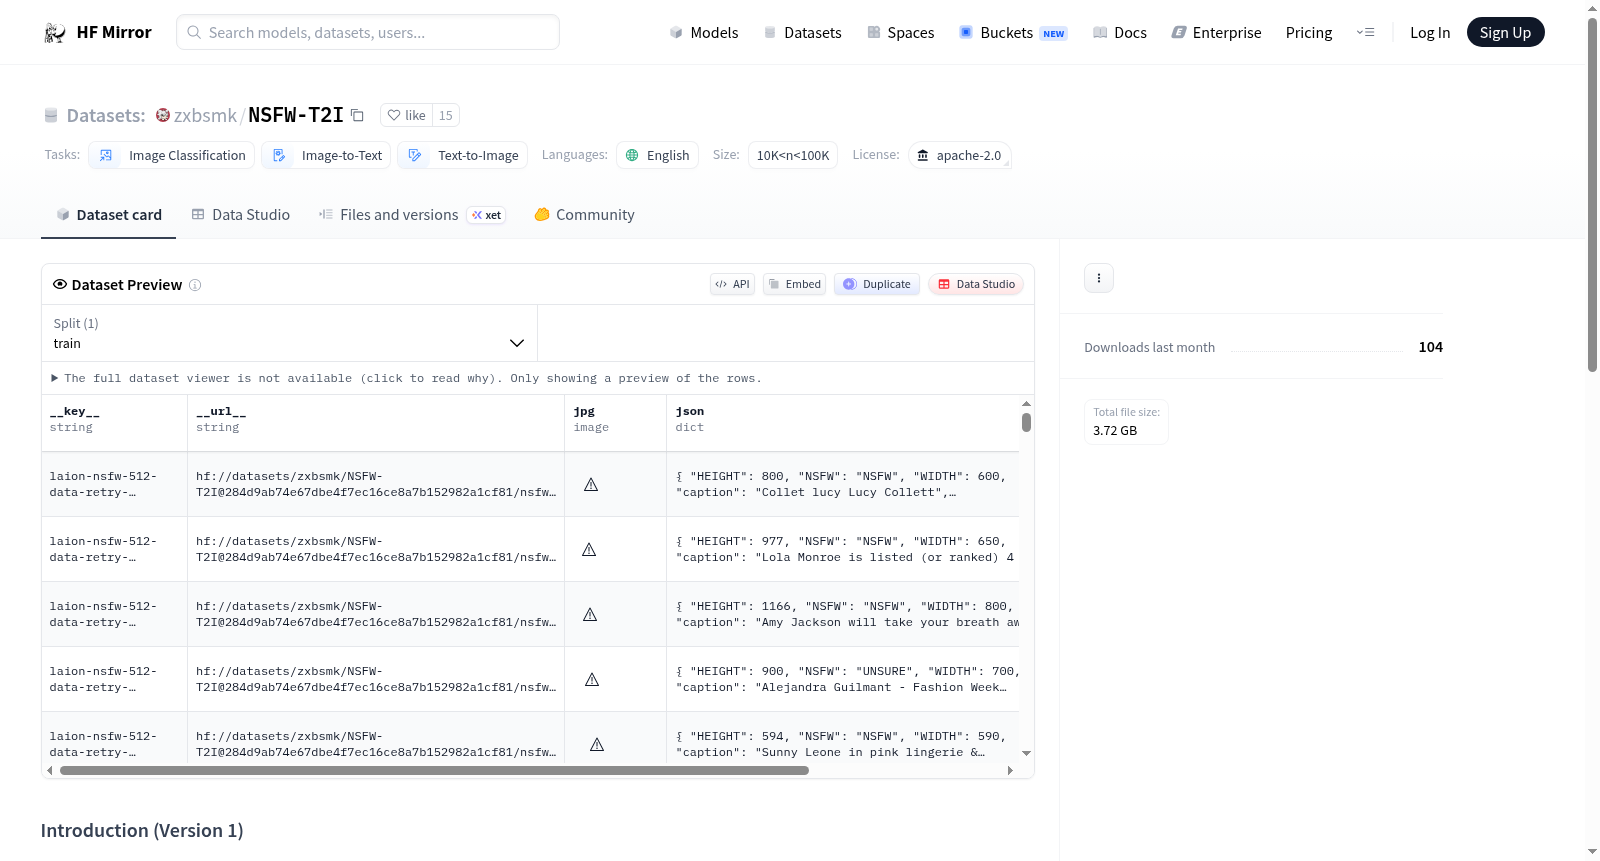The height and width of the screenshot is (861, 1600).
Task: Click the caption cell mentioning Amy Jackson
Action: (x=843, y=615)
